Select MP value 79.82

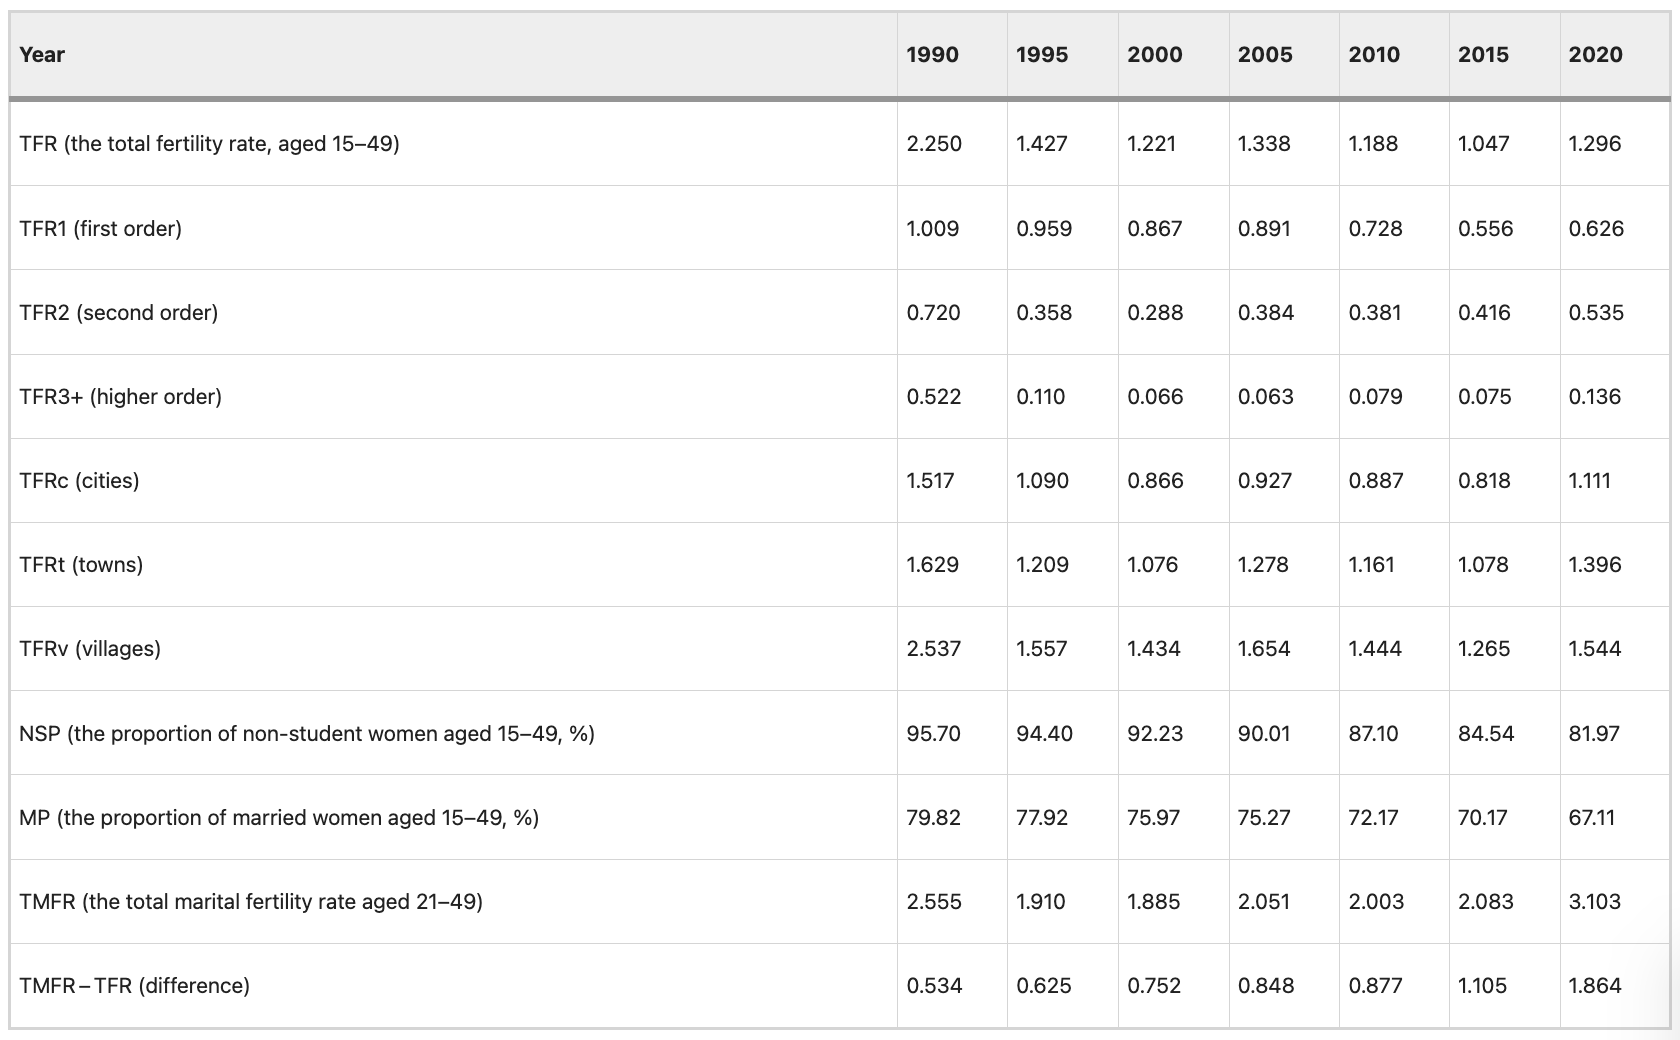[933, 818]
